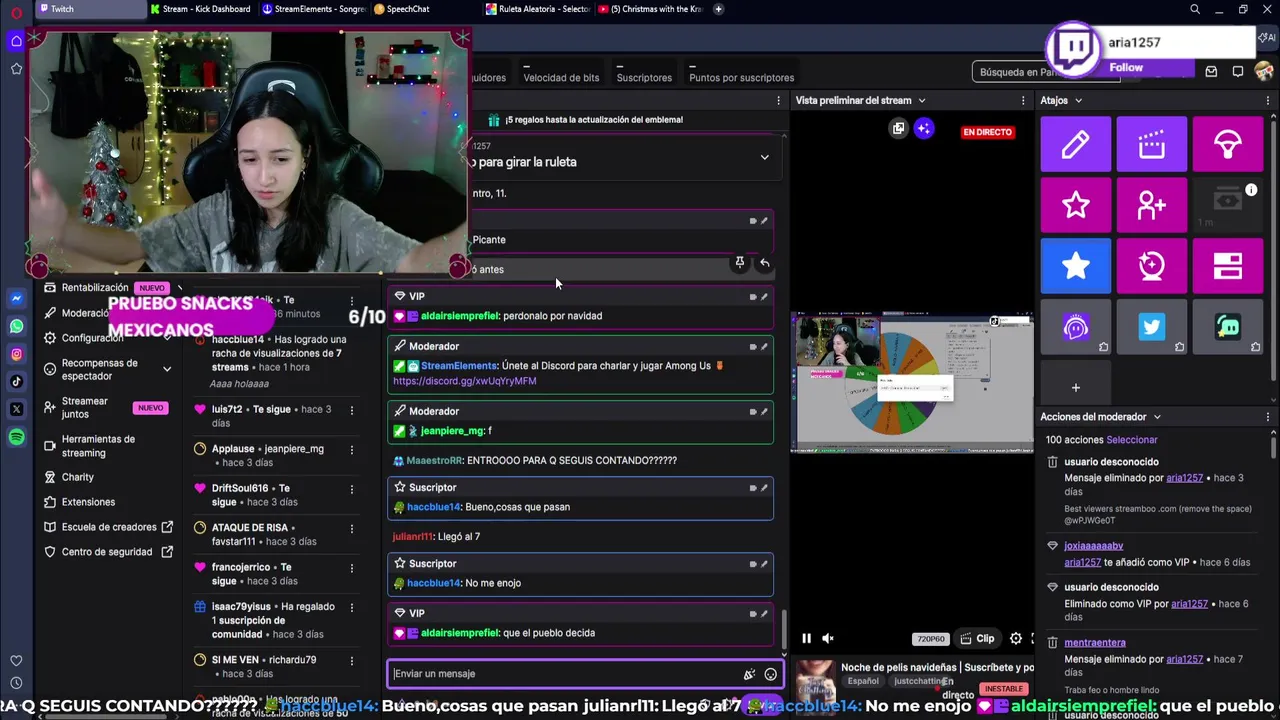Add a new shortcut with plus tile
Viewport: 1280px width, 720px height.
(1075, 387)
